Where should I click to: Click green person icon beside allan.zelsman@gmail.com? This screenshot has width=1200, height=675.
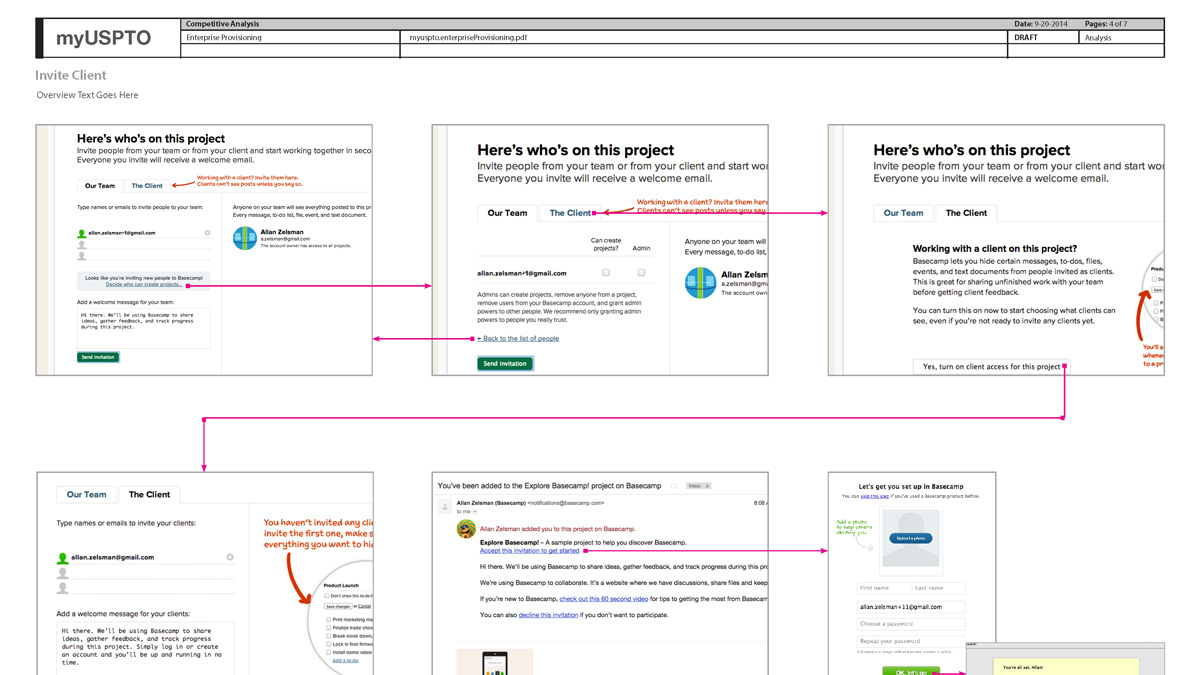coord(63,558)
